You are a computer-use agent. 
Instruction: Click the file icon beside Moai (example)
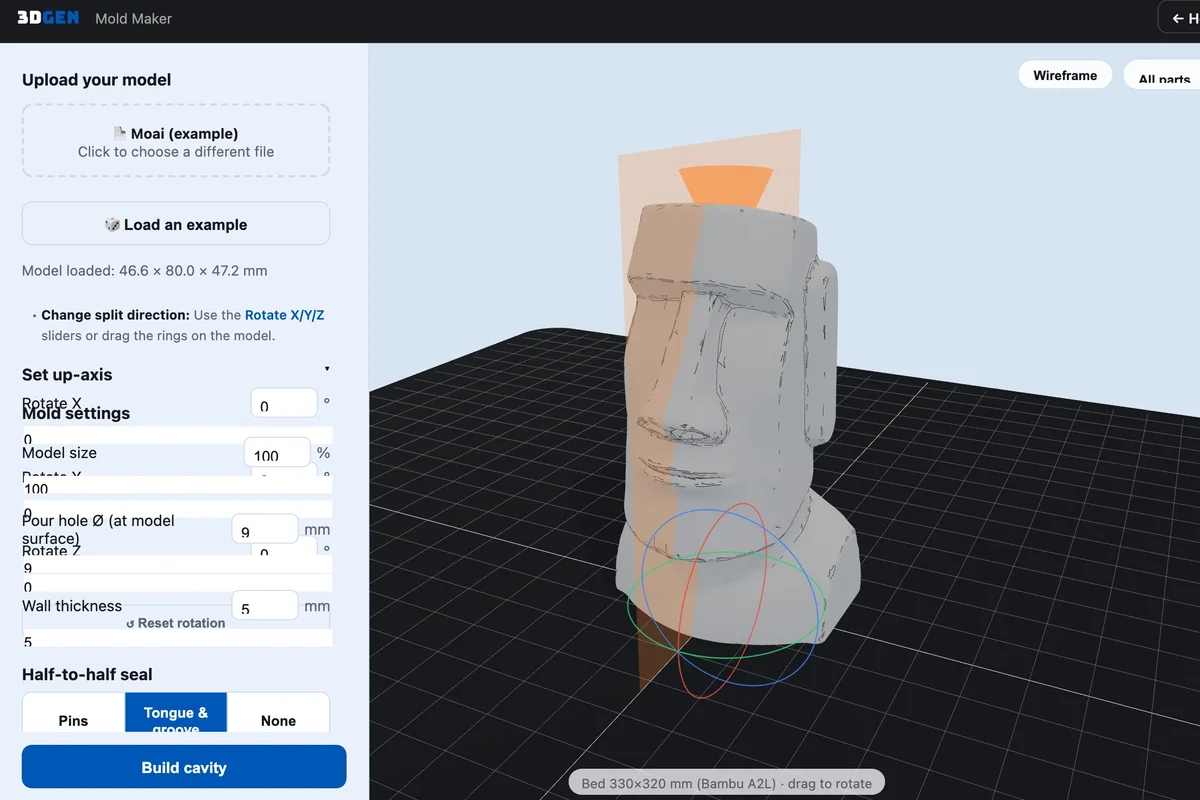tap(119, 133)
